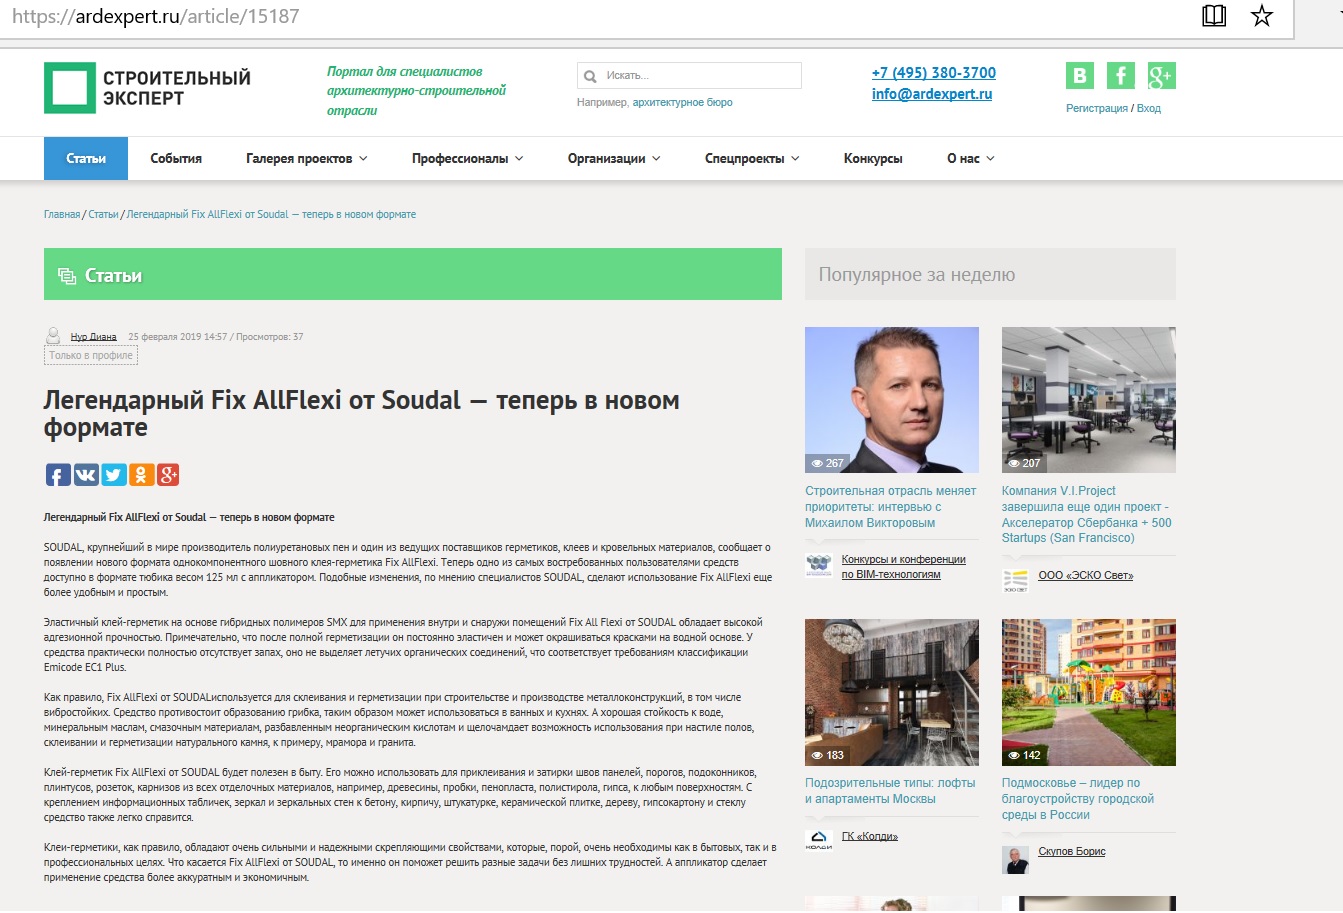
Task: Open Facebook page from green header icon
Action: (1120, 76)
